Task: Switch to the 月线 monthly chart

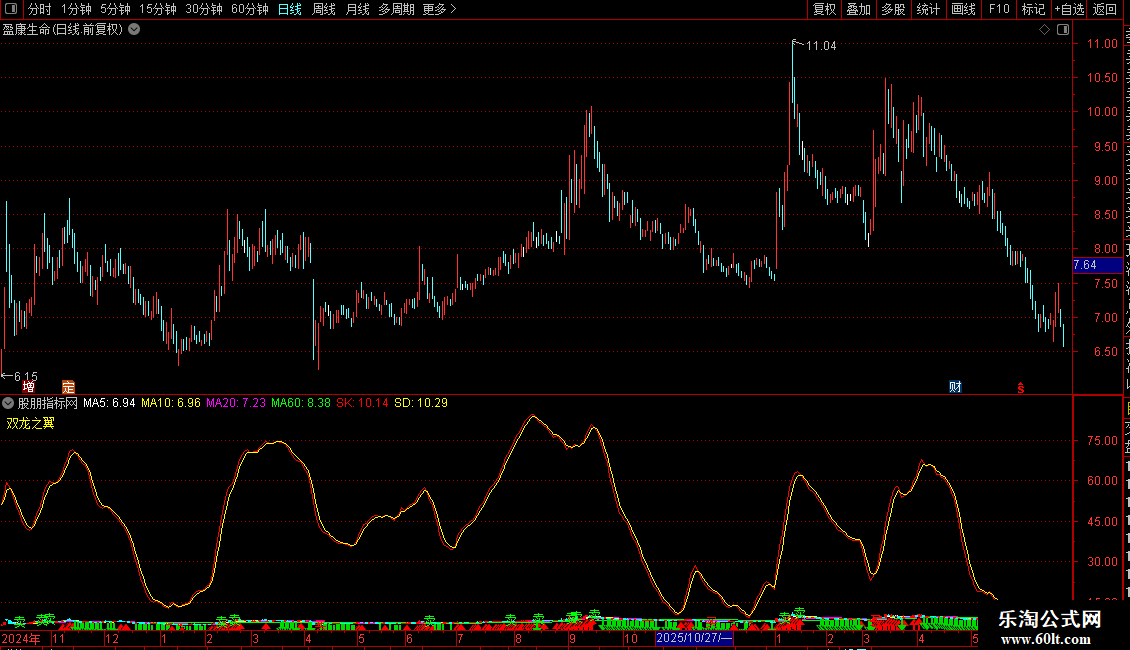Action: click(357, 9)
